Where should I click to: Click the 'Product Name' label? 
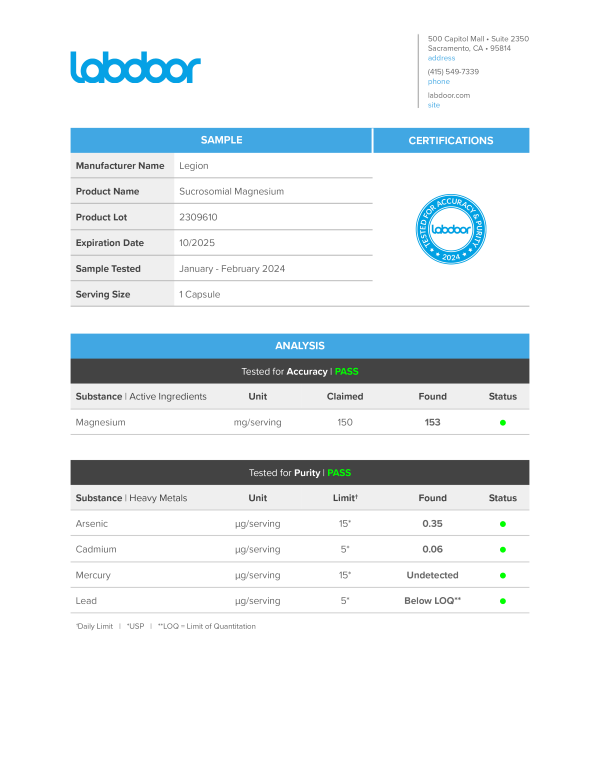click(107, 192)
